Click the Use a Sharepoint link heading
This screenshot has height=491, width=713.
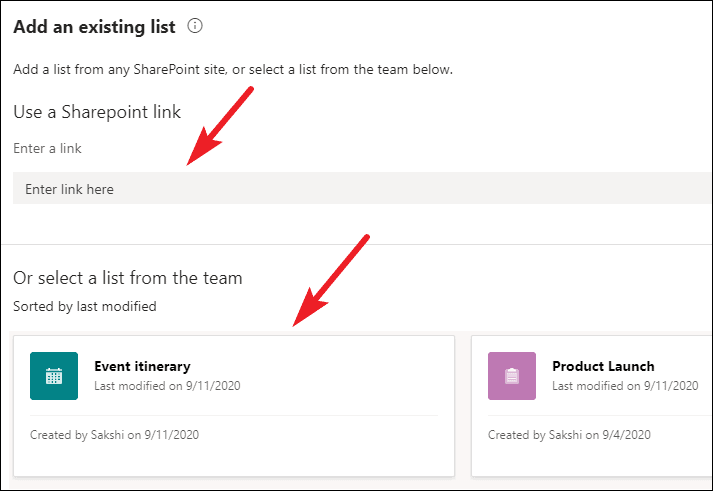point(97,112)
